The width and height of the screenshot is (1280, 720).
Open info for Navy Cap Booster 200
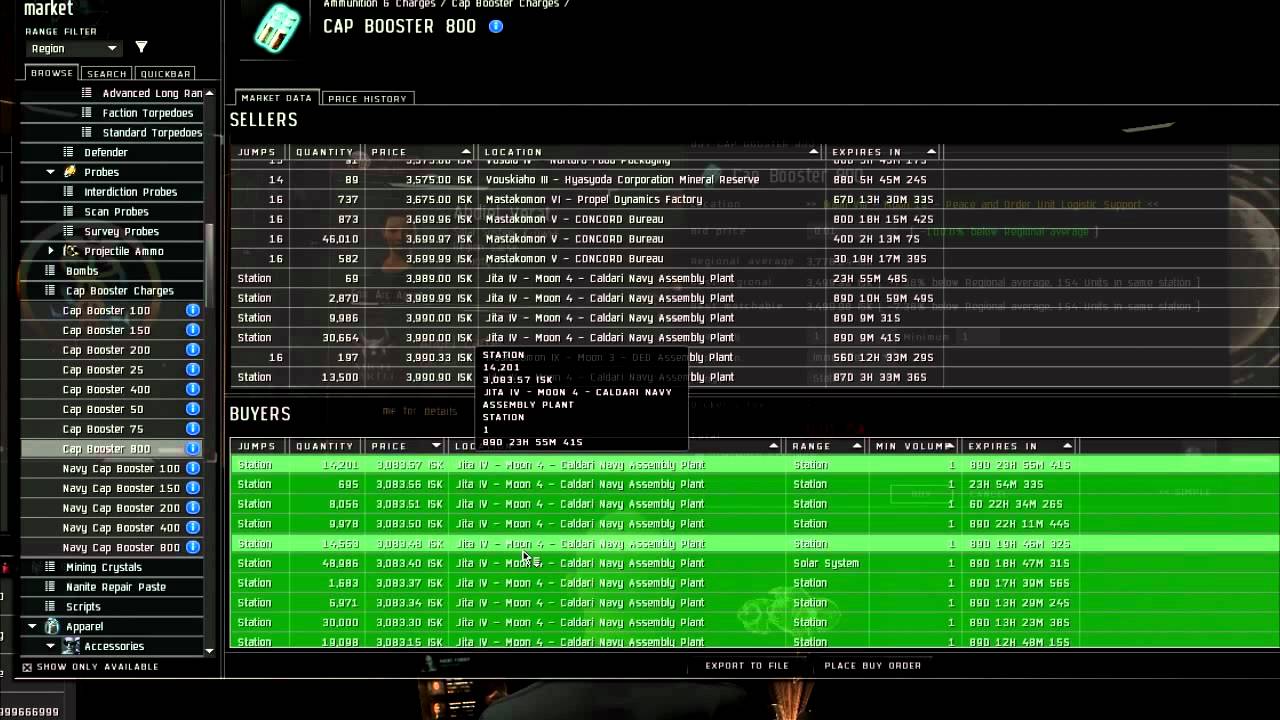[x=193, y=508]
